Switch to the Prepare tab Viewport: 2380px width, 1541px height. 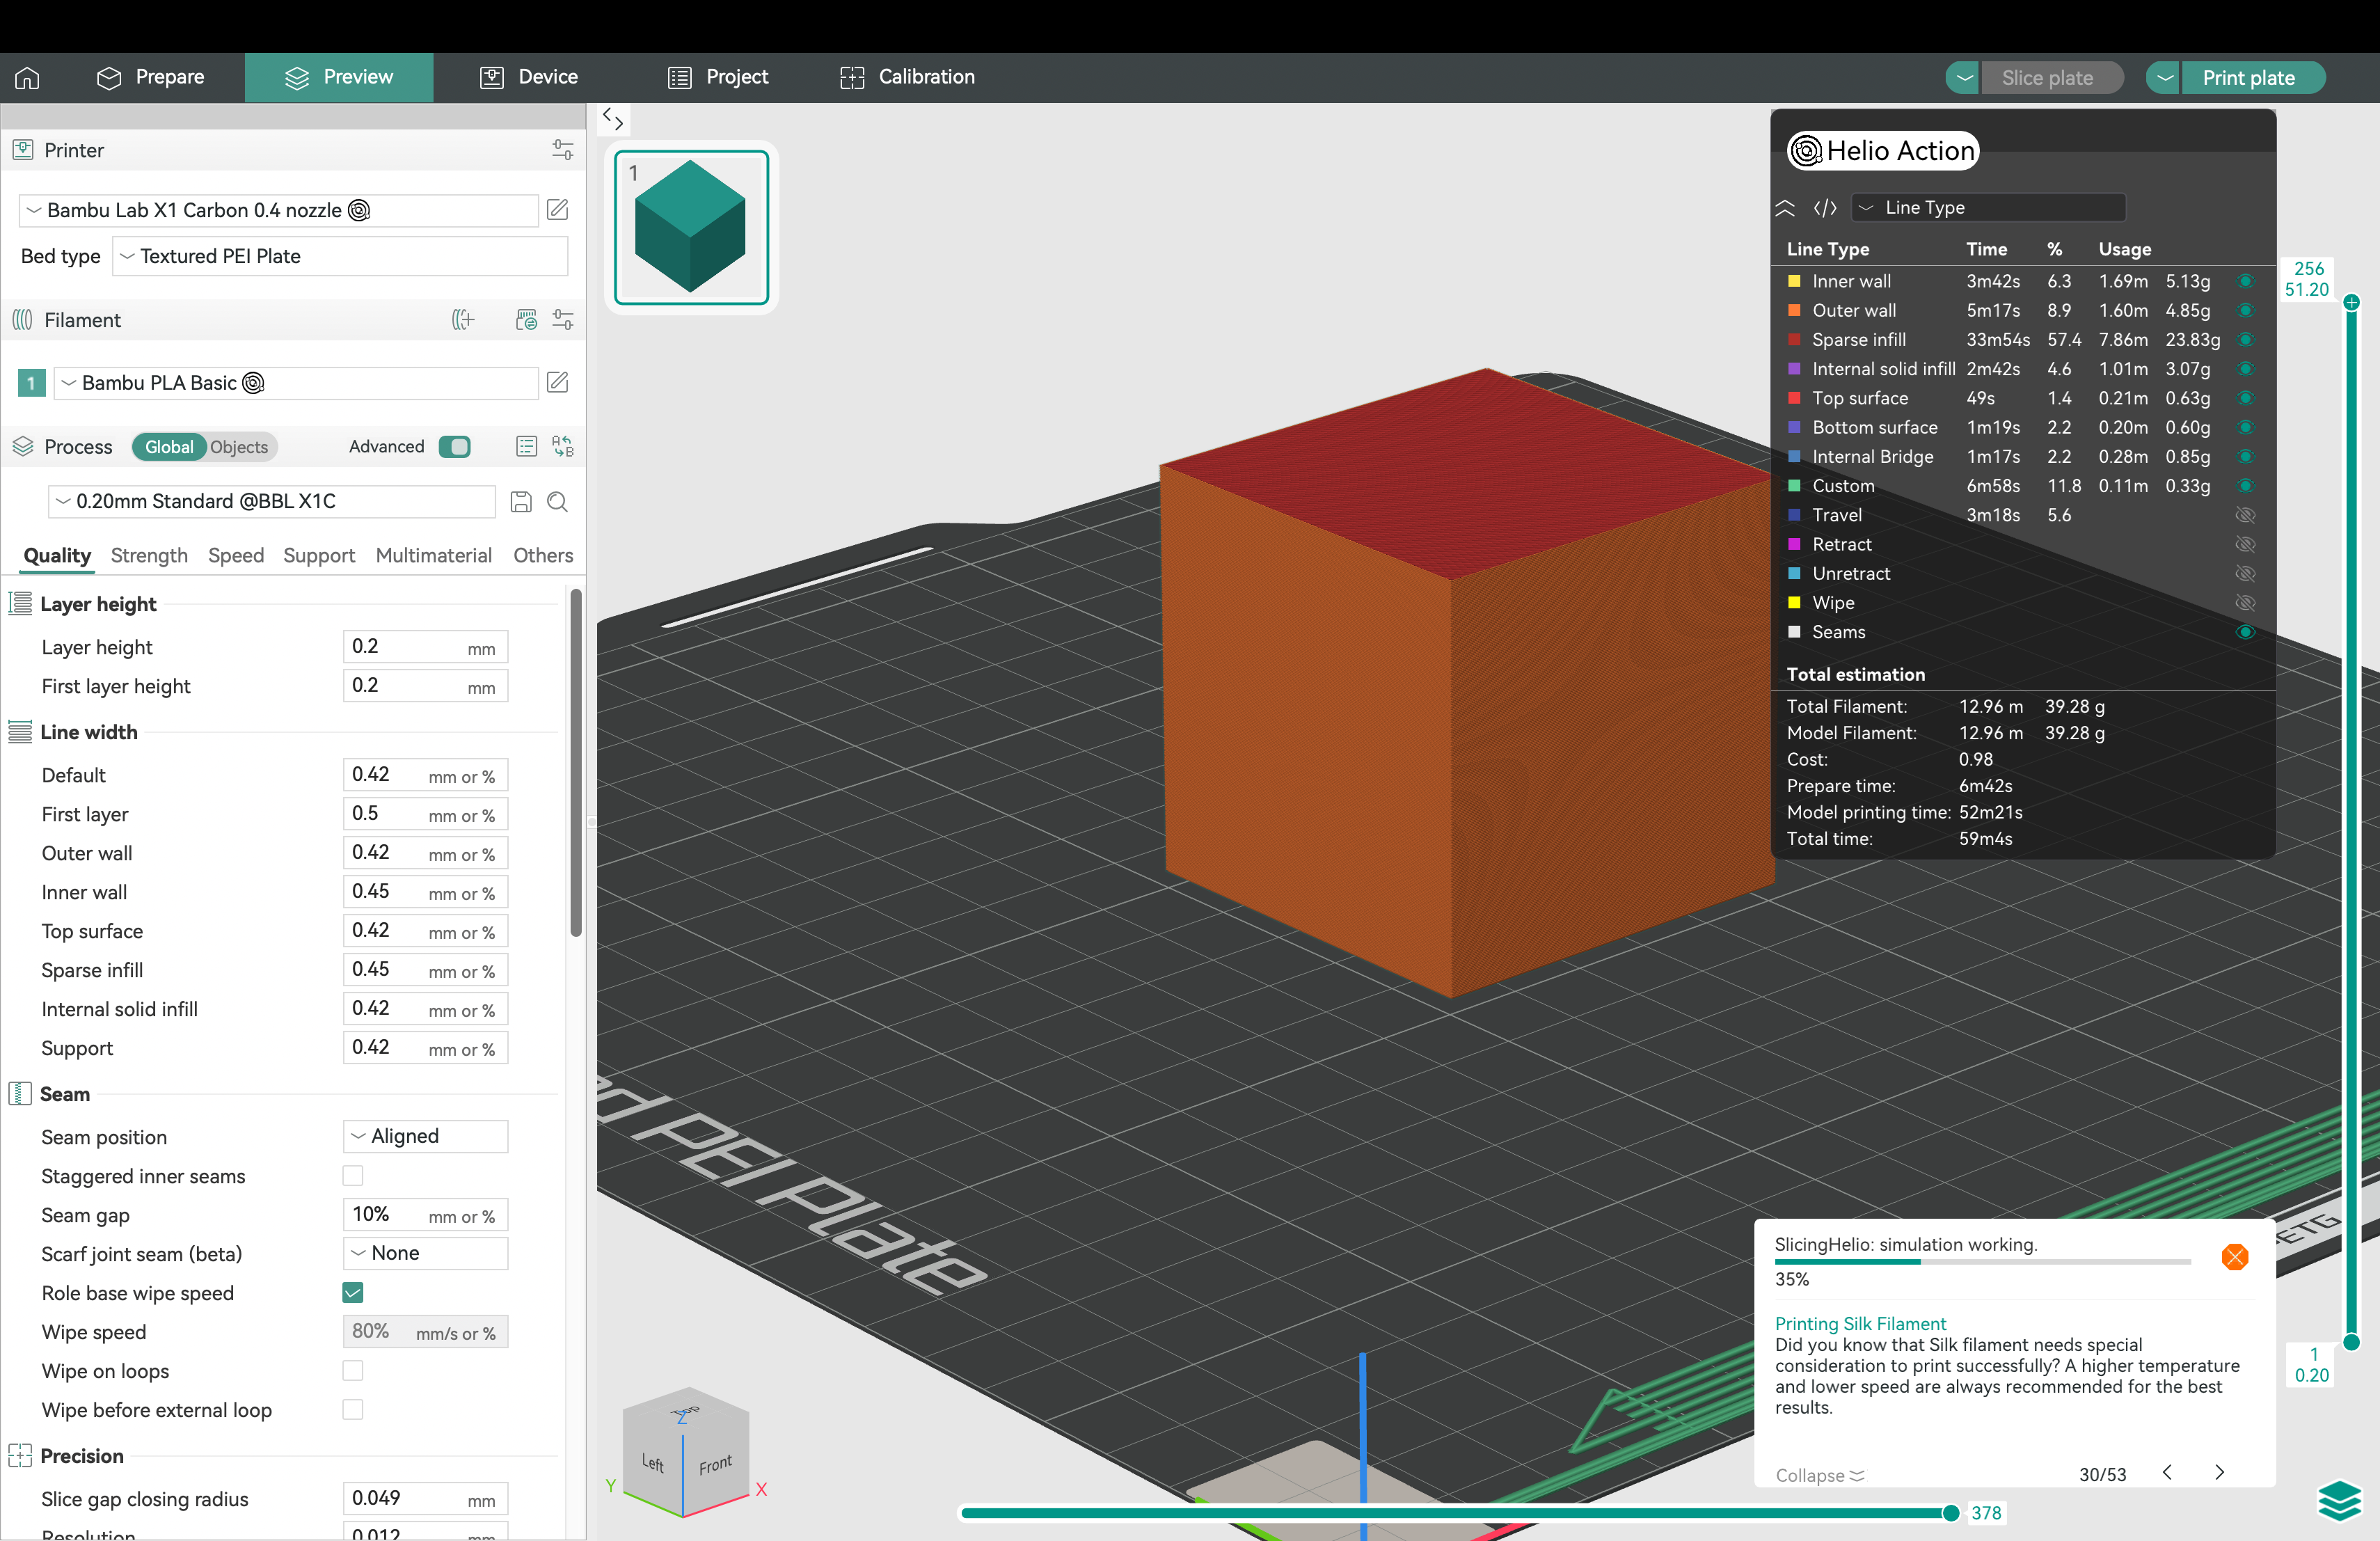pyautogui.click(x=150, y=77)
